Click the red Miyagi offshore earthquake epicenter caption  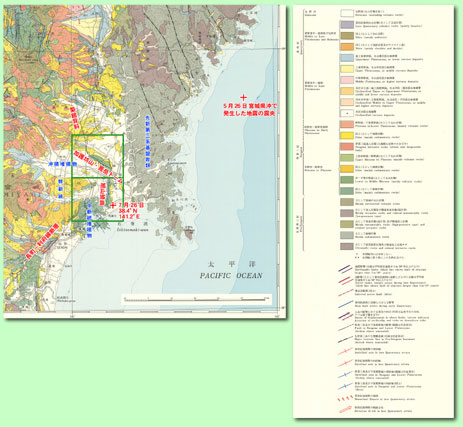coord(250,109)
